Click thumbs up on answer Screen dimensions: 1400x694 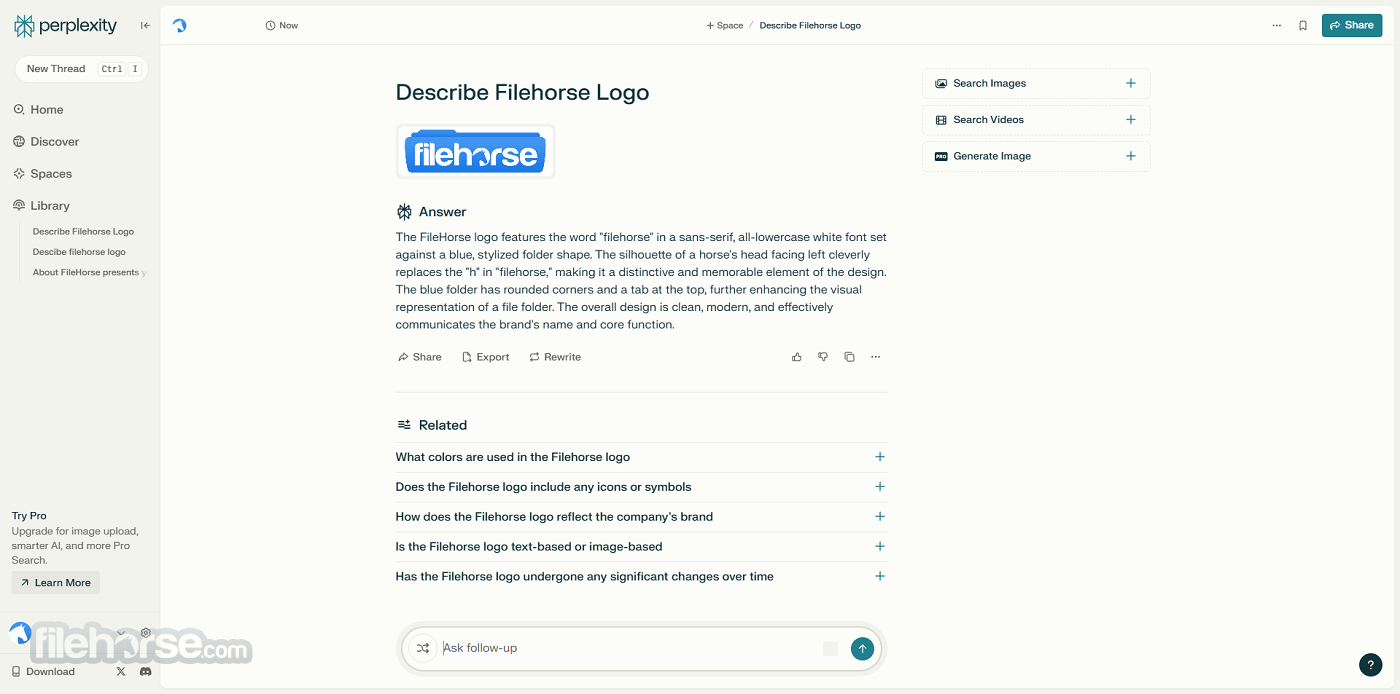(x=797, y=357)
